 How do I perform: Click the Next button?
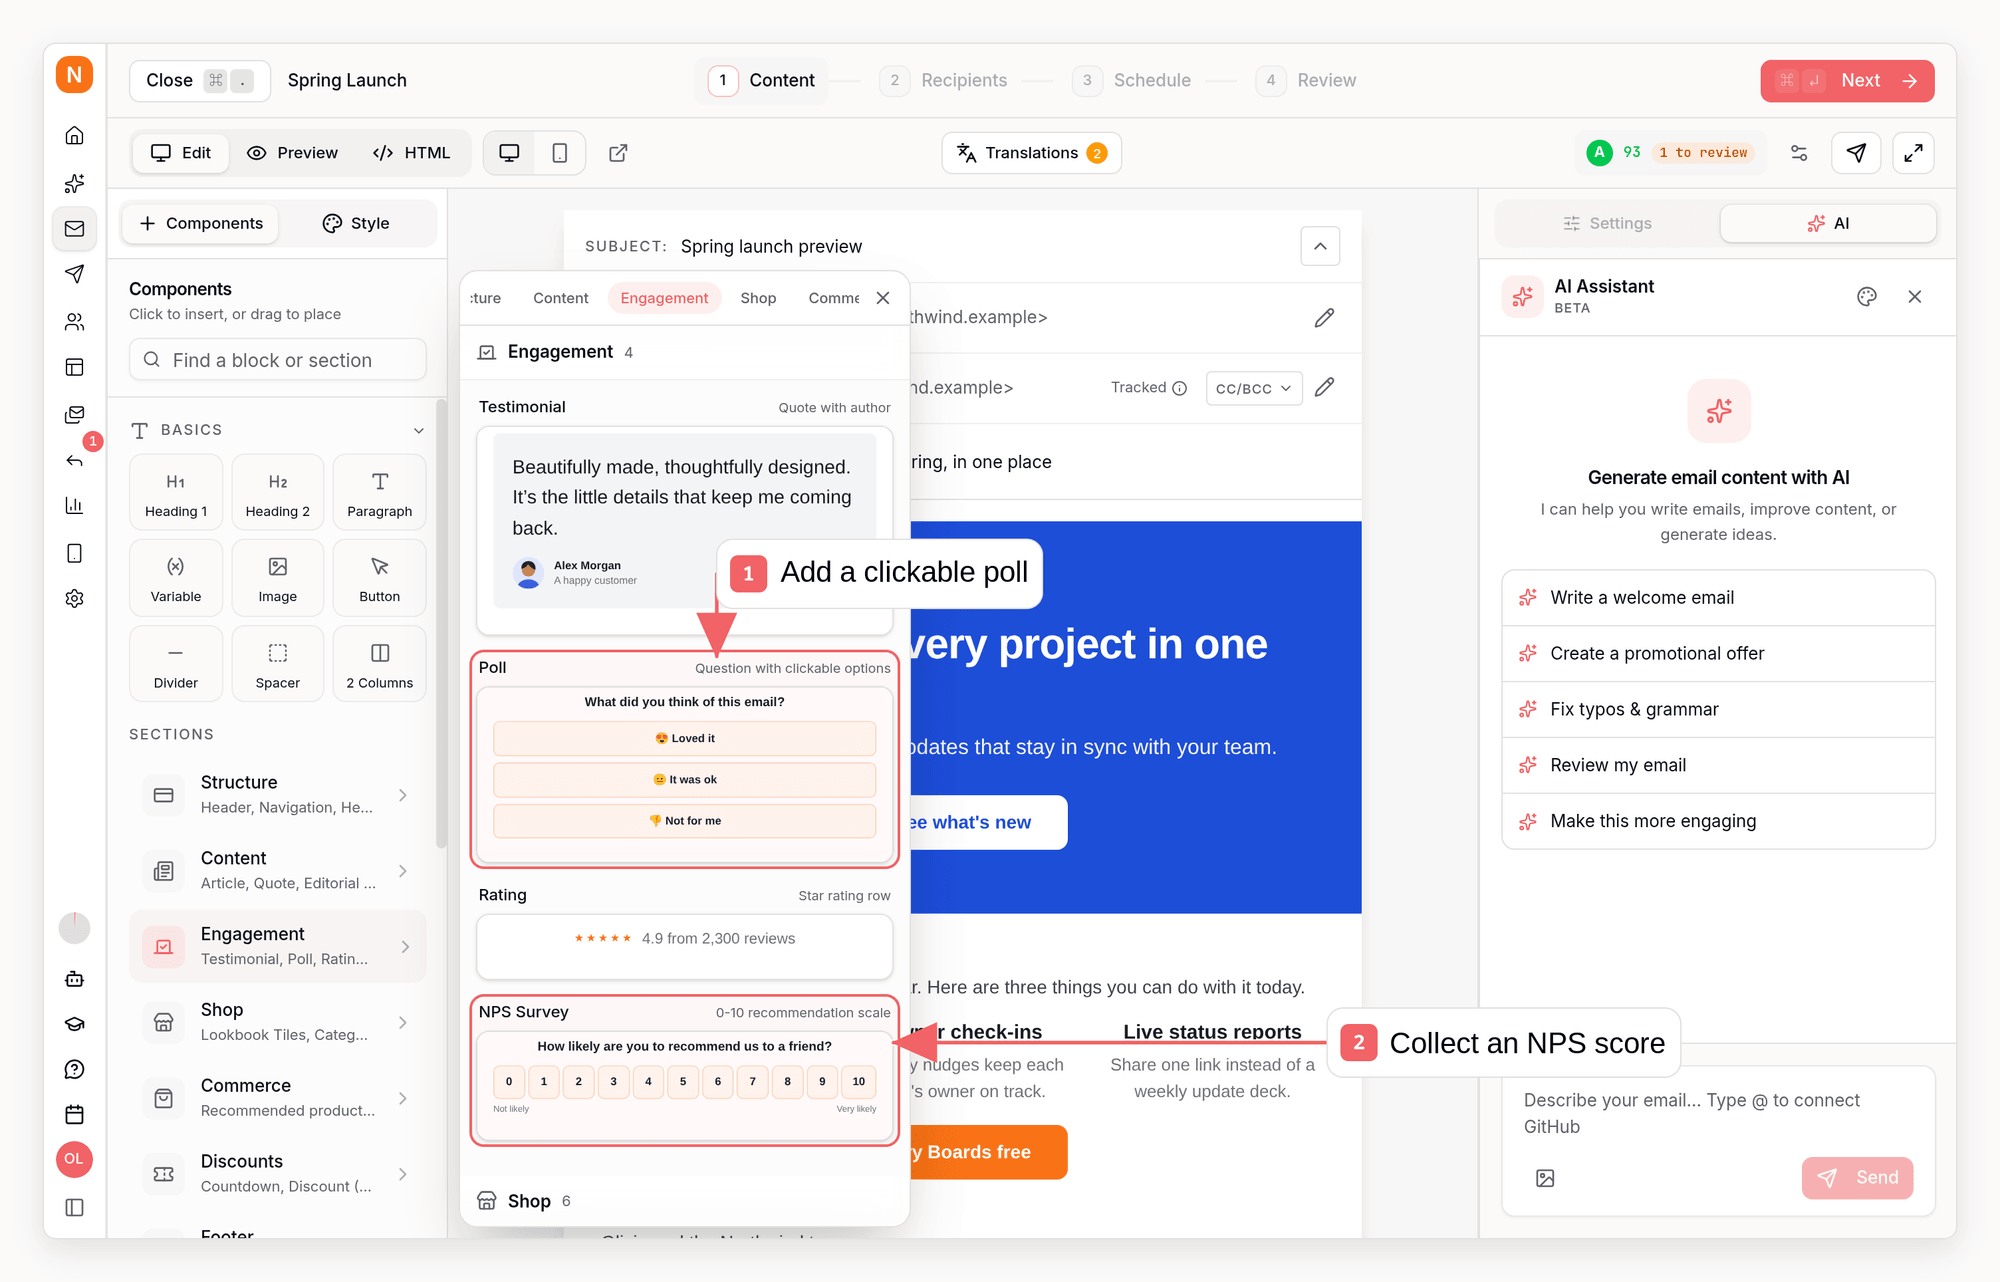[x=1847, y=80]
